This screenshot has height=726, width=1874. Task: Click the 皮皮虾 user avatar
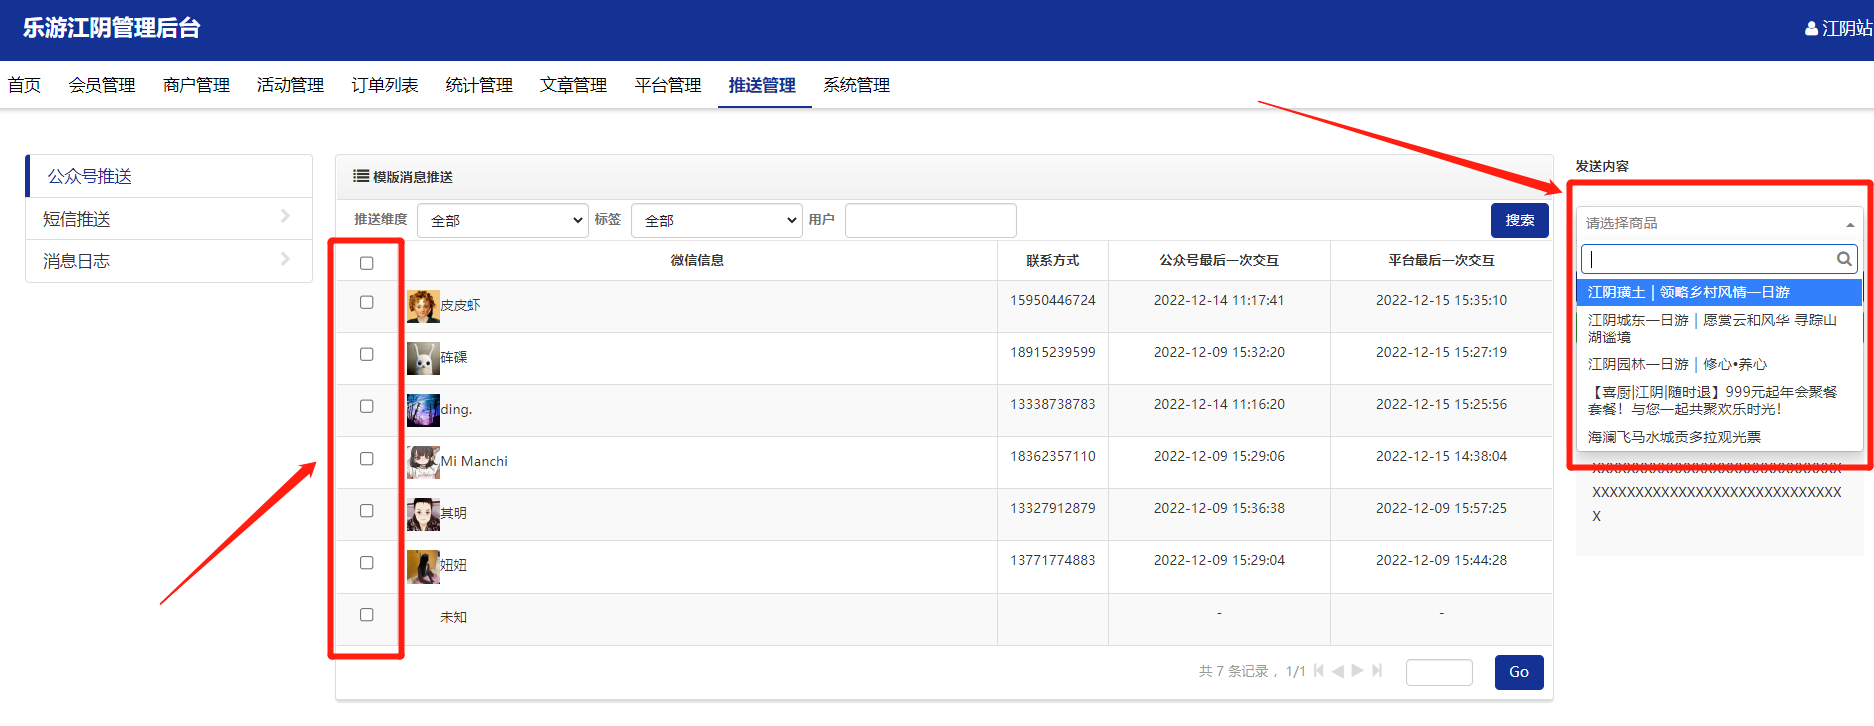click(x=423, y=306)
